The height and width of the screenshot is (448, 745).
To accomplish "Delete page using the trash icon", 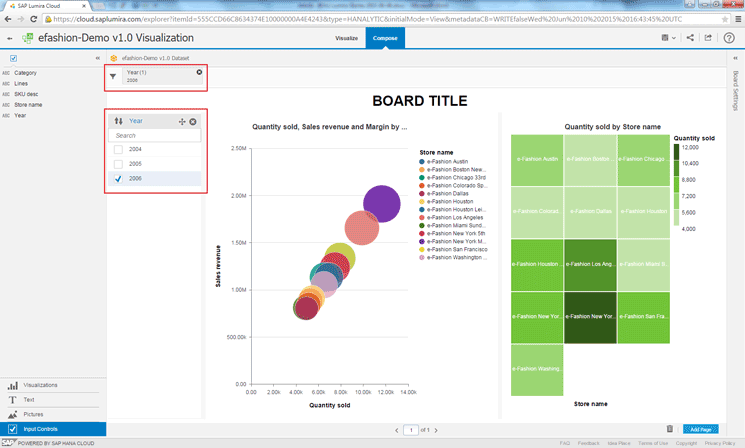I will (669, 428).
